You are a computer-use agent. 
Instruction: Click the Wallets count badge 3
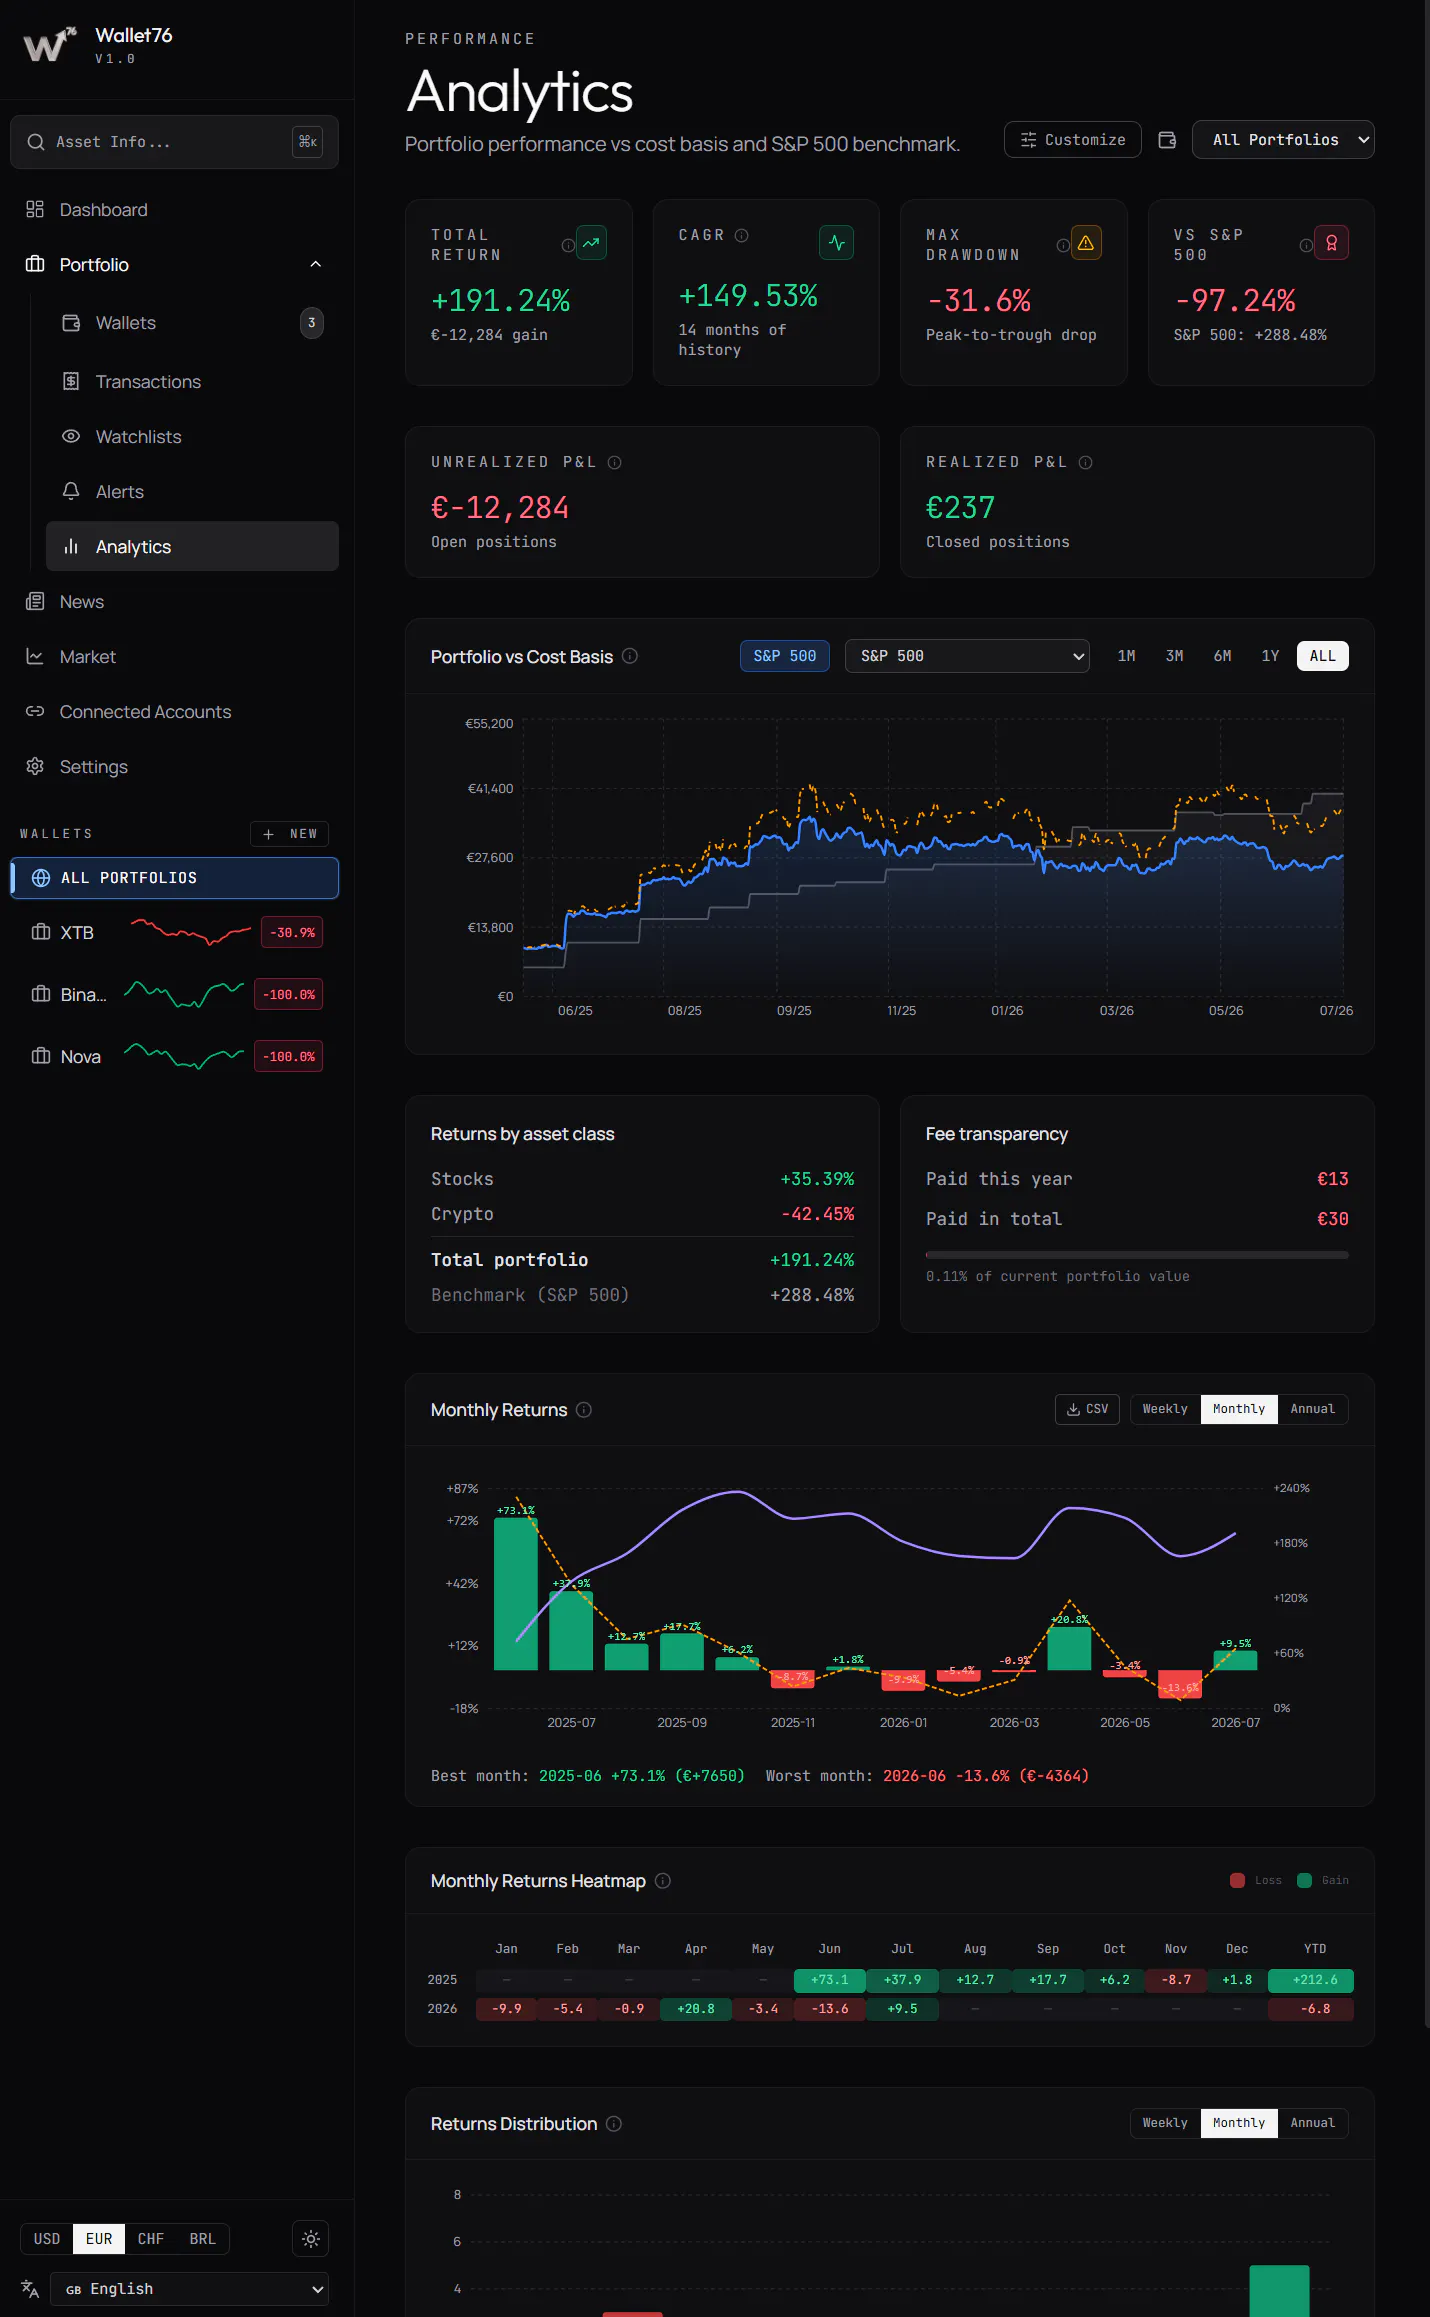(312, 323)
